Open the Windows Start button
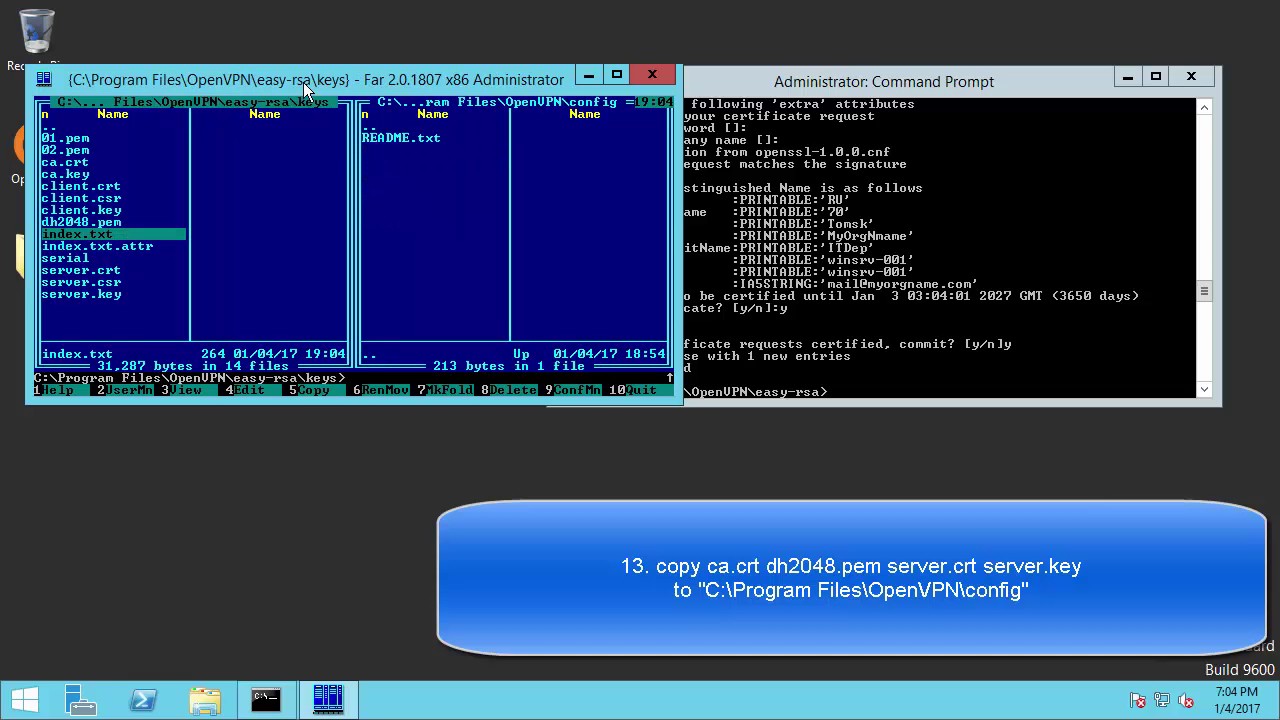 click(x=24, y=699)
